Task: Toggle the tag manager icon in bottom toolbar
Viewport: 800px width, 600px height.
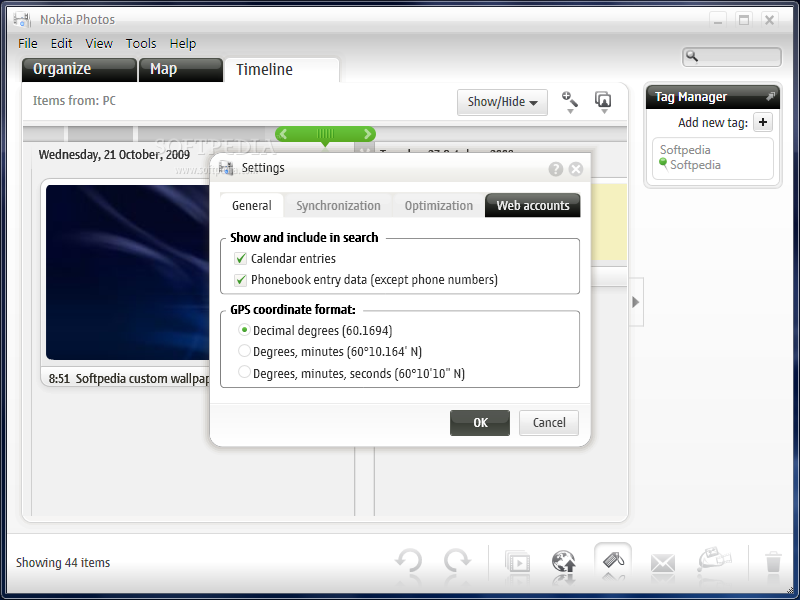Action: [x=613, y=561]
